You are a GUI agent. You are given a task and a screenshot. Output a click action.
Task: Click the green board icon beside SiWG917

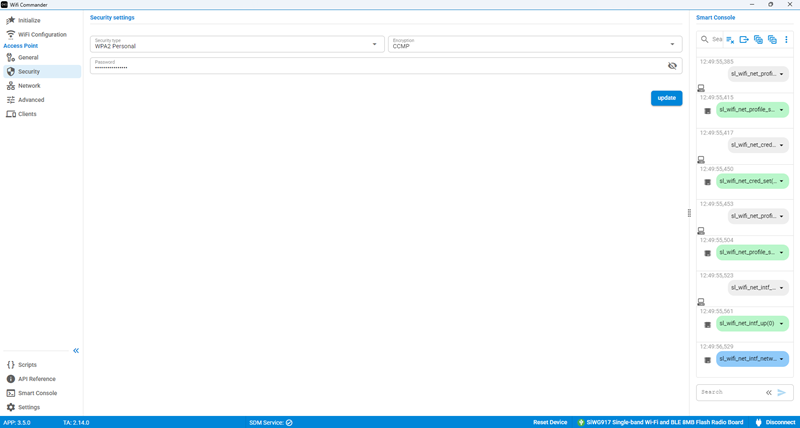point(581,422)
